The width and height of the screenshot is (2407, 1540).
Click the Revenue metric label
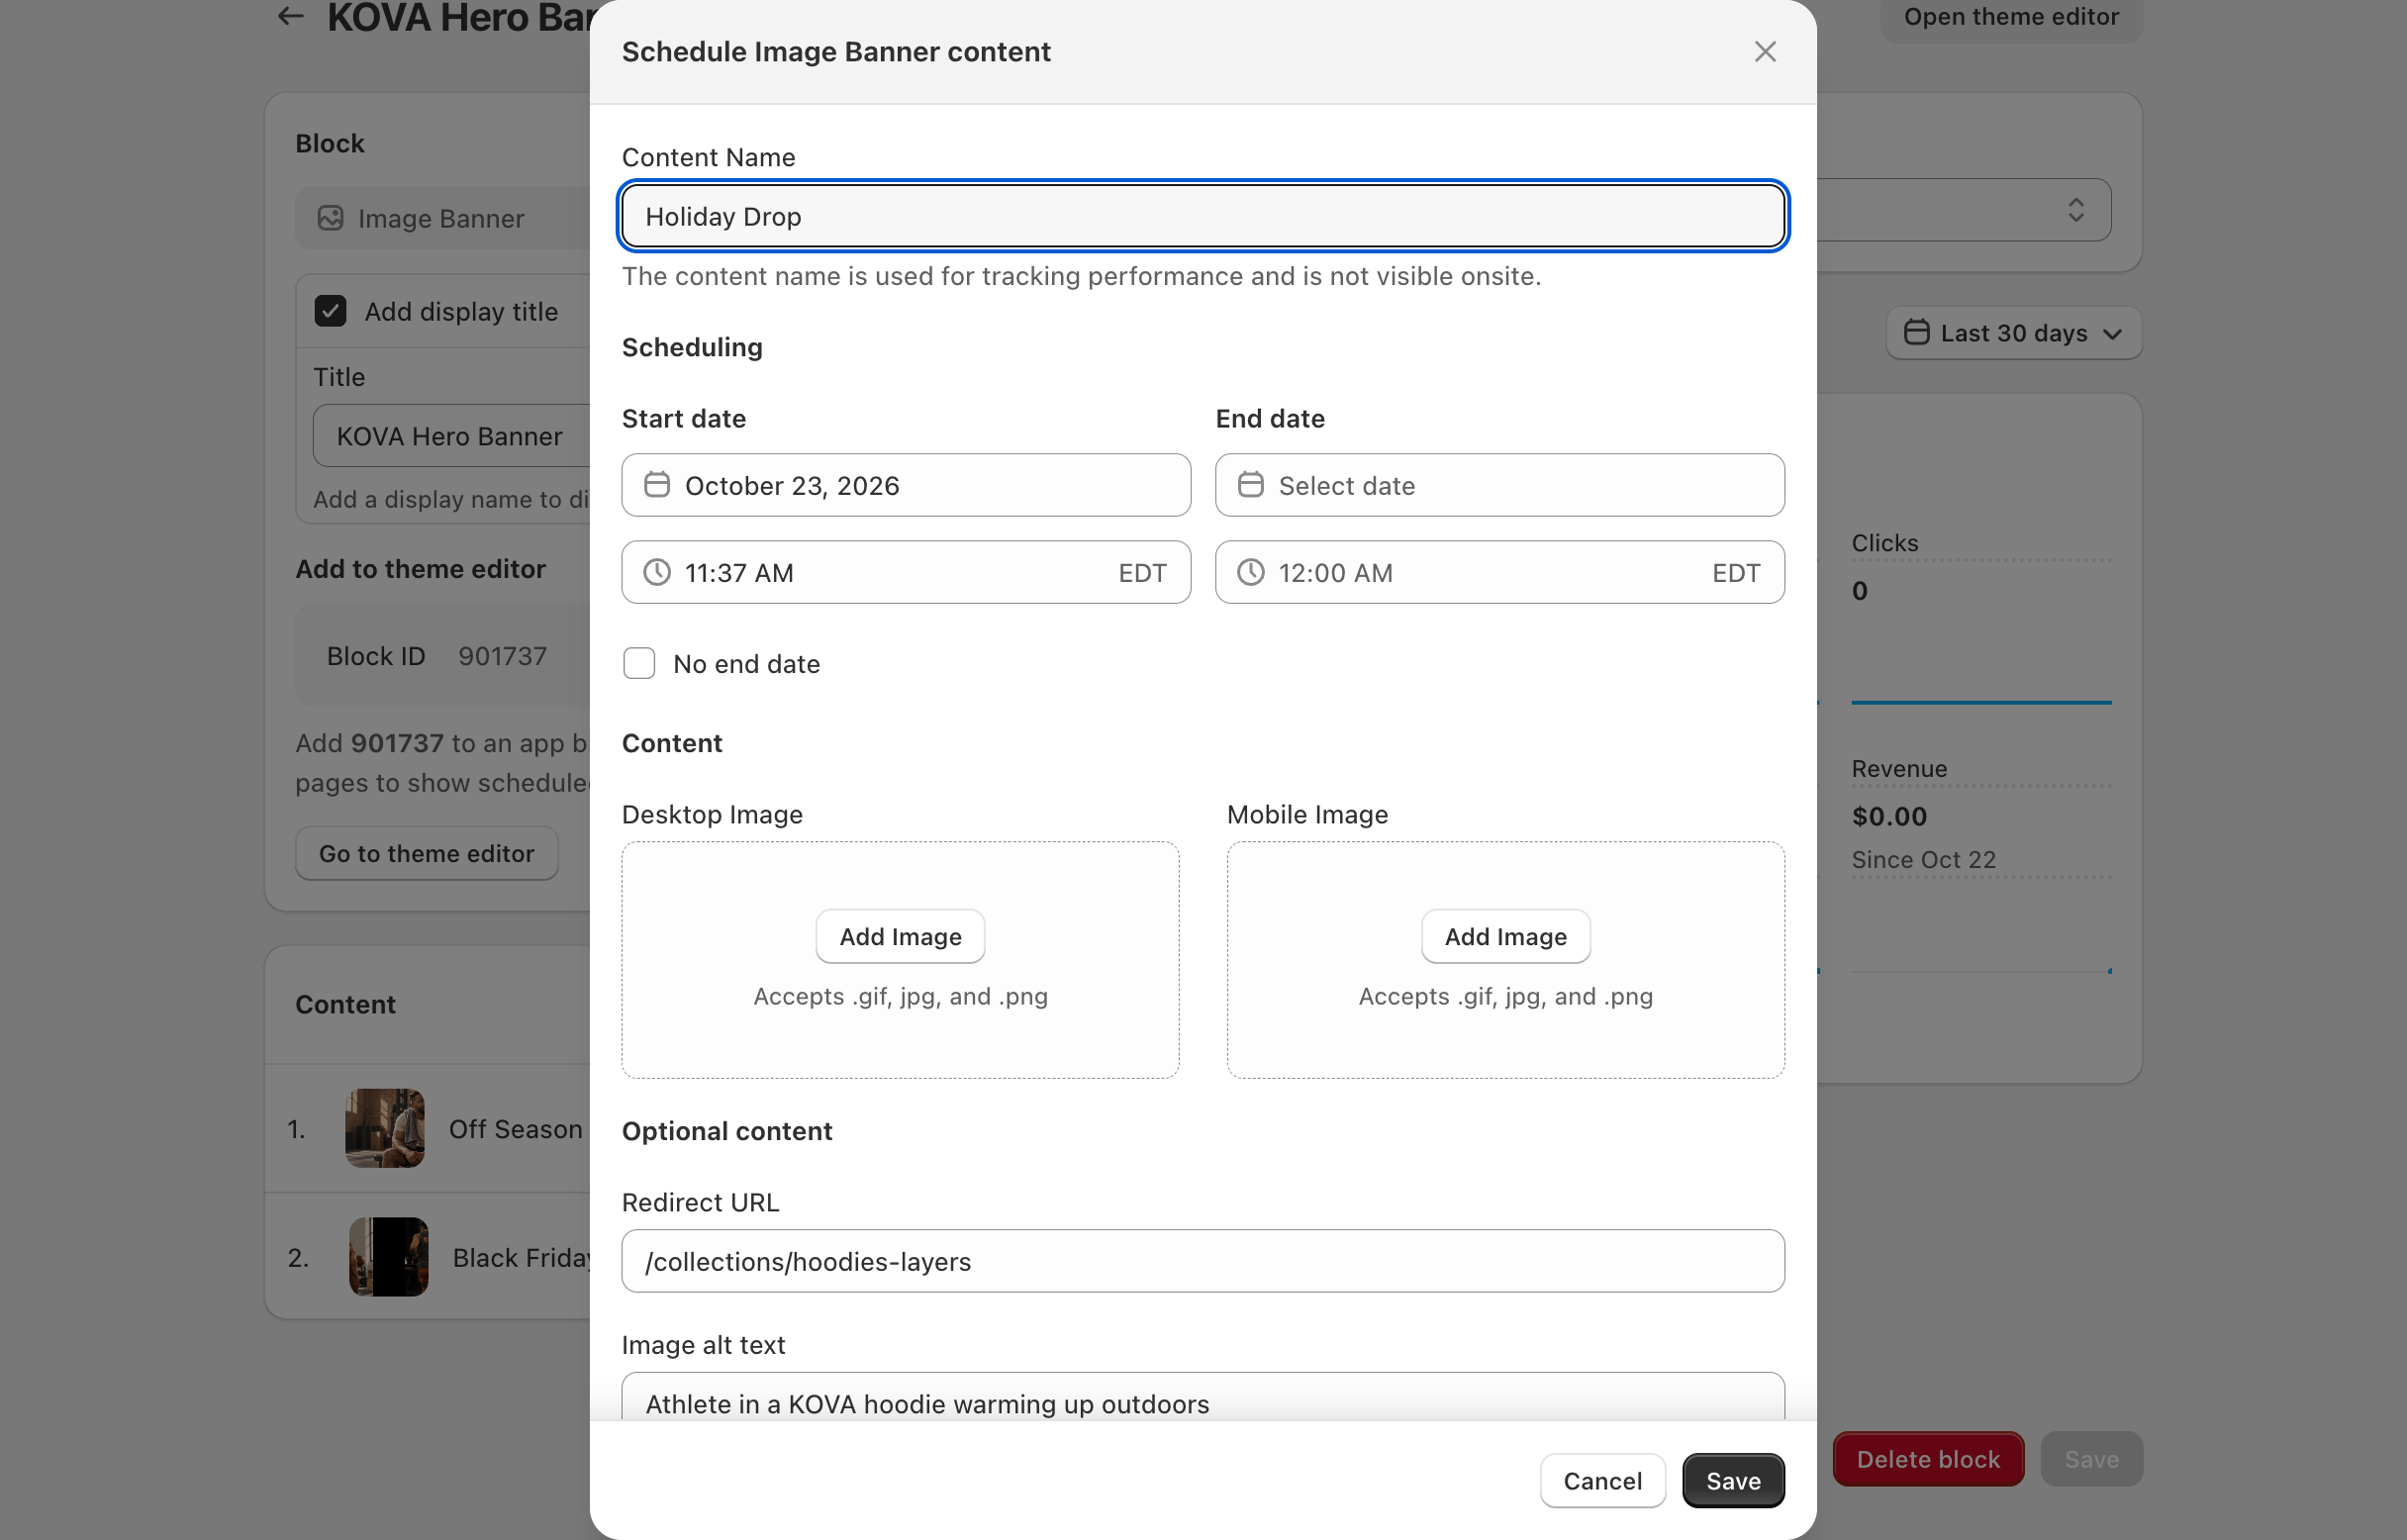click(1899, 769)
